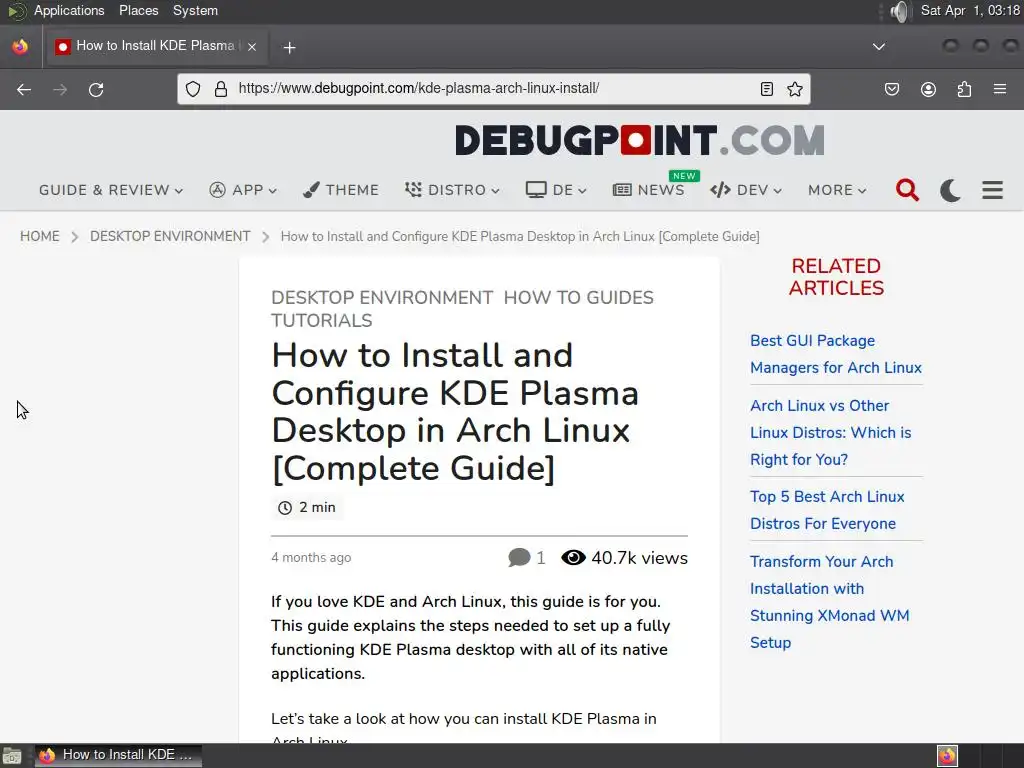The image size is (1024, 768).
Task: Open Transform Your Arch Installation XMonad article
Action: tap(829, 602)
